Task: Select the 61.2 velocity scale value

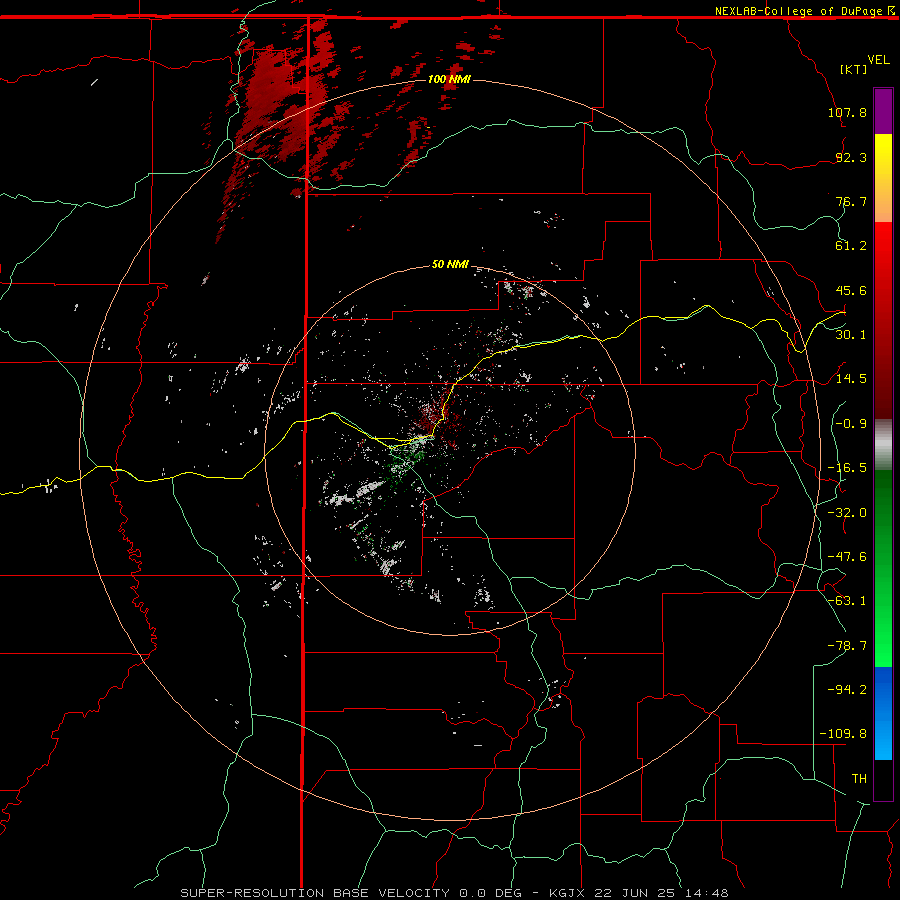Action: (851, 246)
